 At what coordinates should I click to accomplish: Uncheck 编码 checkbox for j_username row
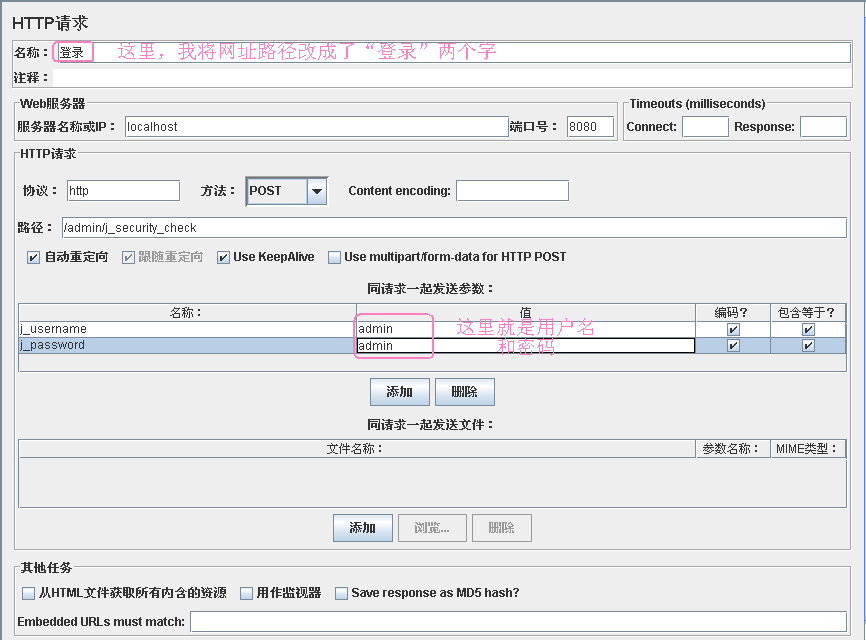[733, 329]
